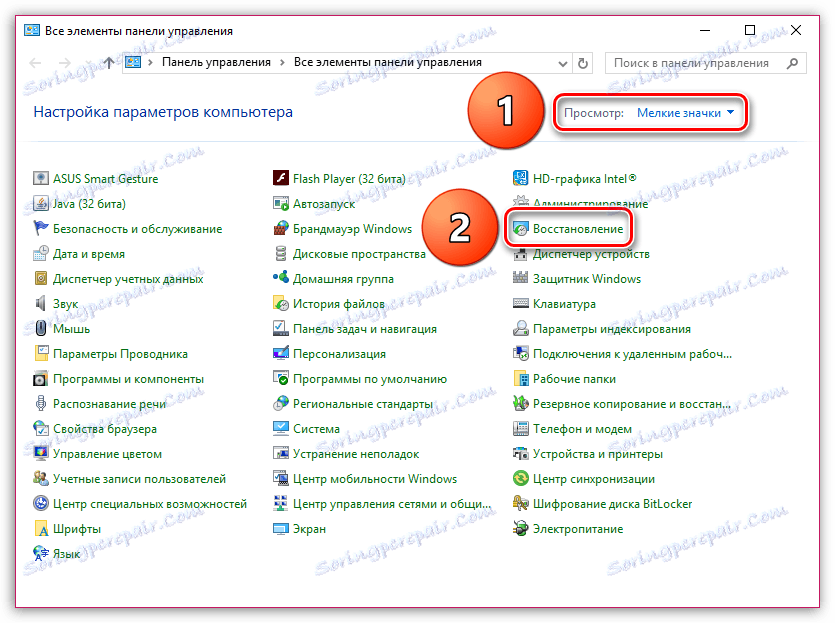
Task: Open Электропитание power options
Action: (579, 528)
